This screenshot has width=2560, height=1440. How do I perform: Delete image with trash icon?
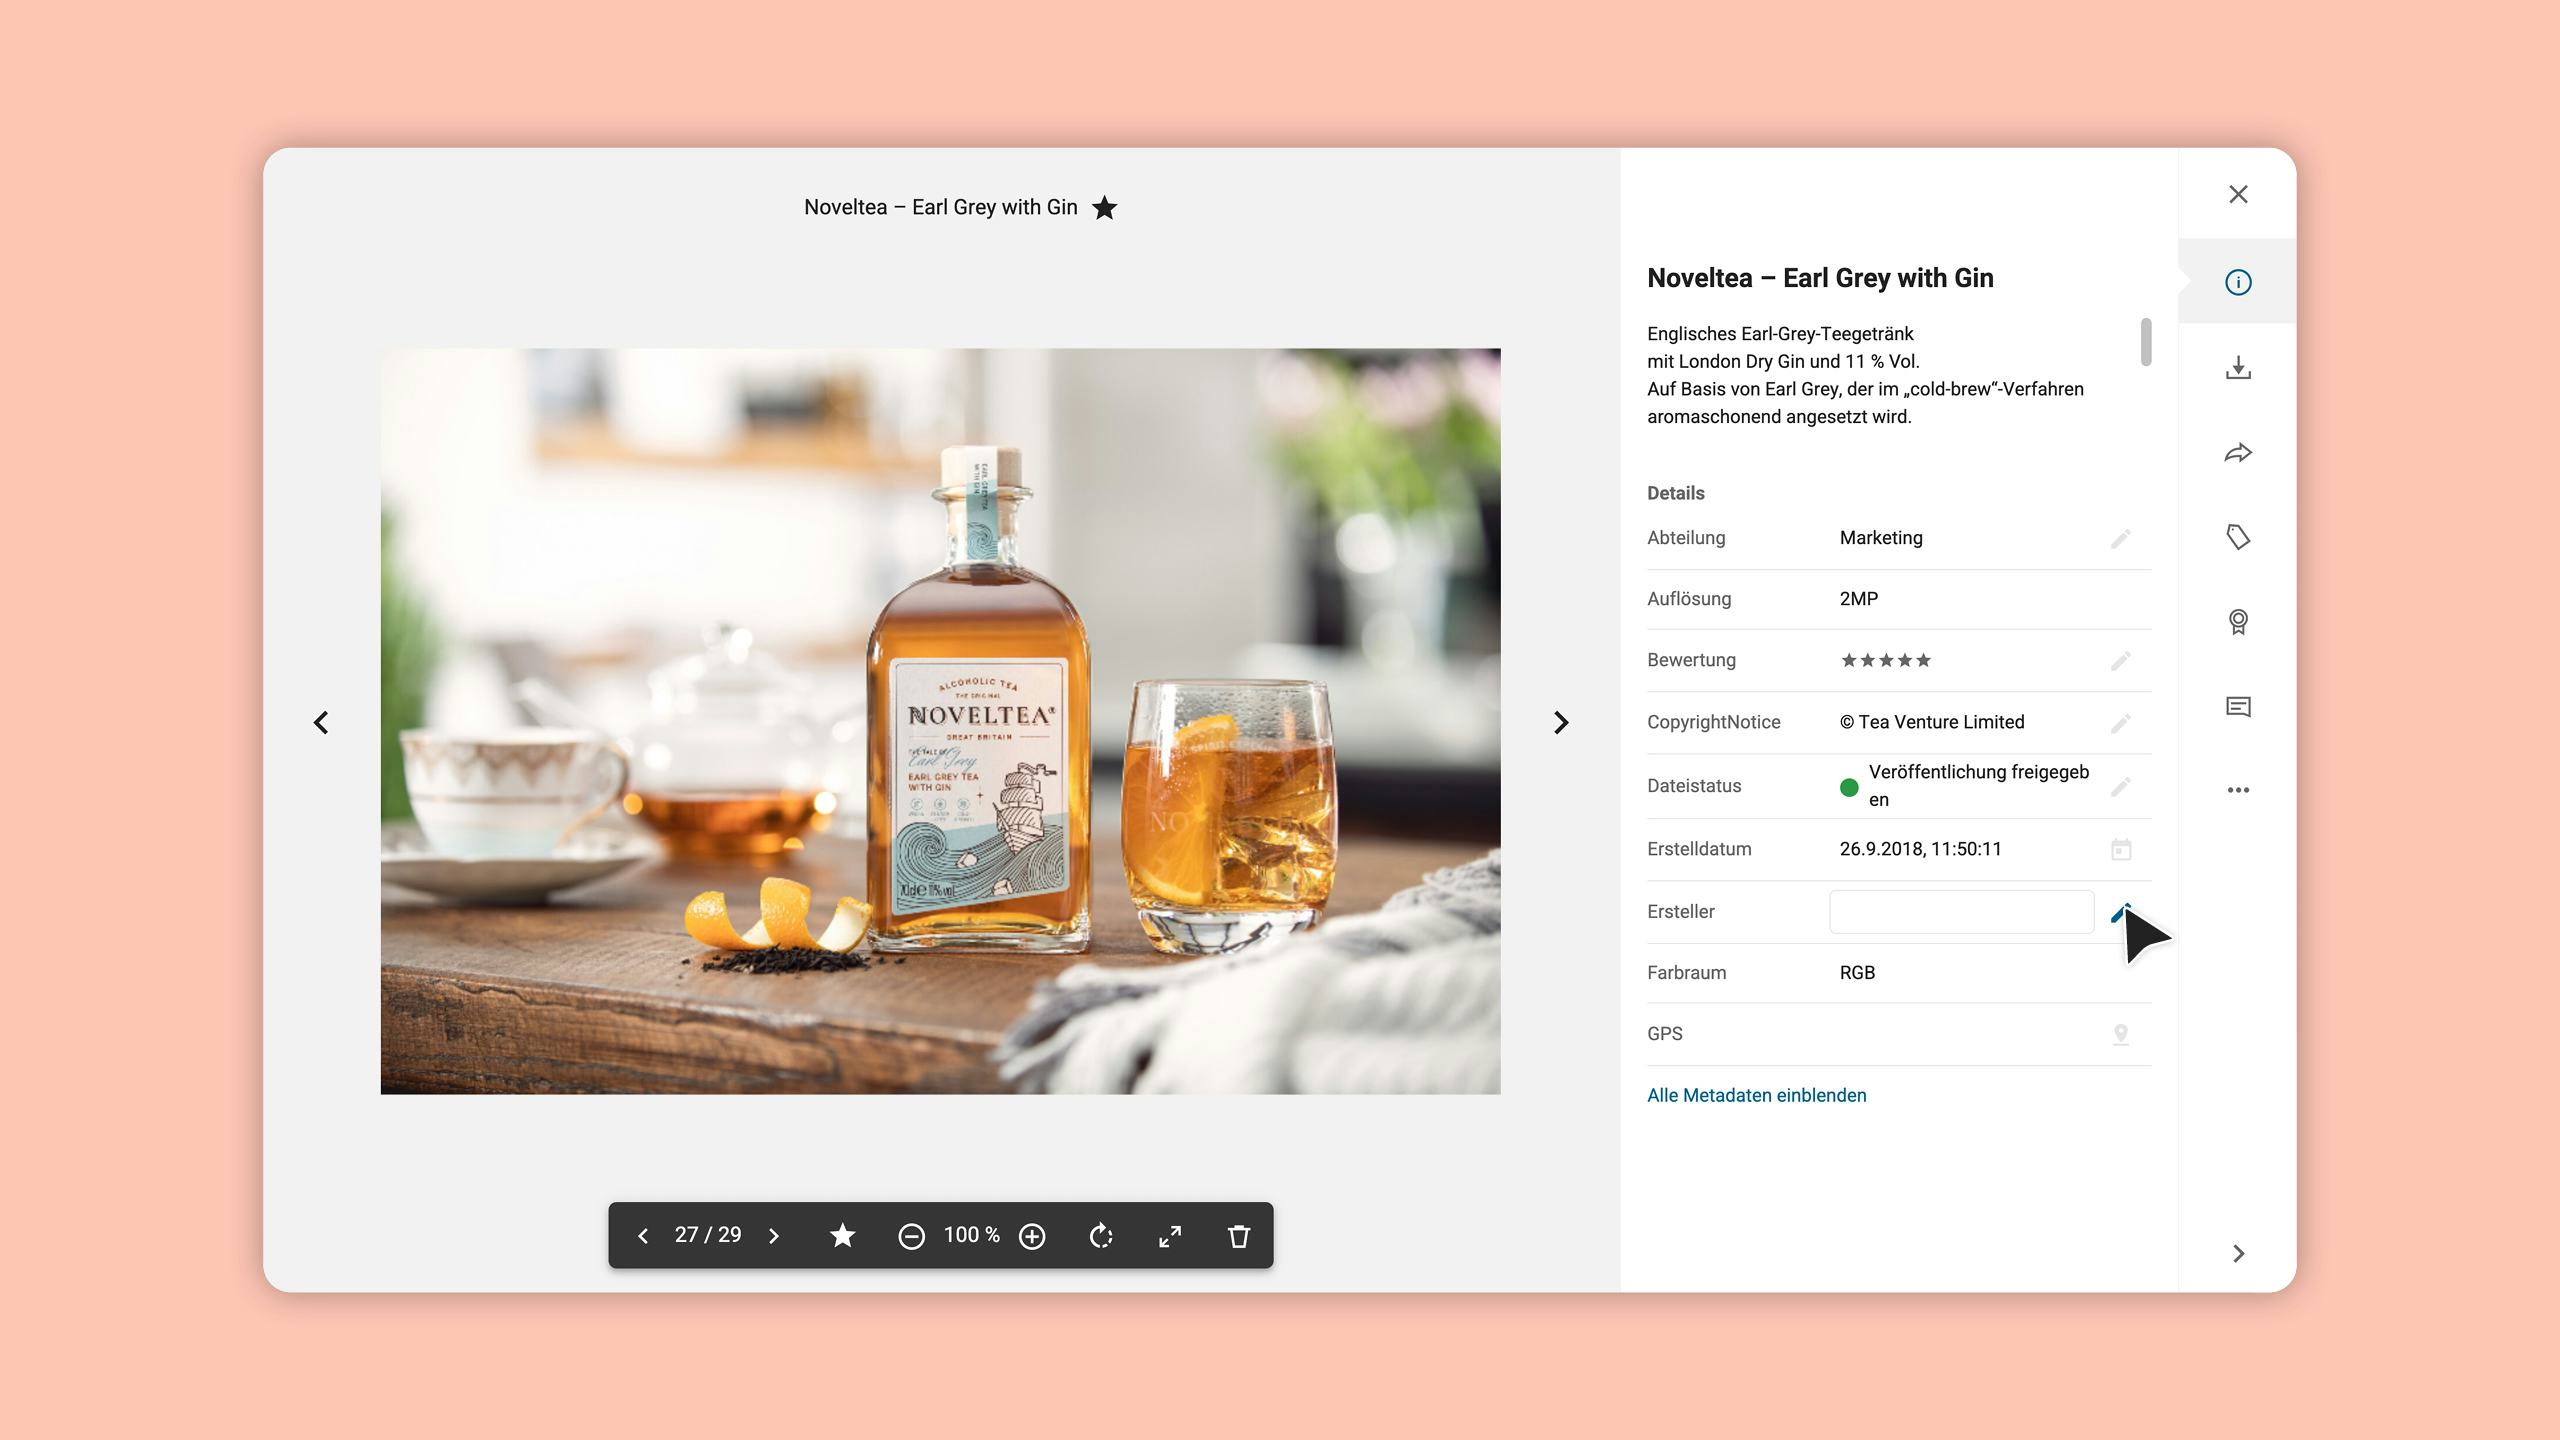click(x=1239, y=1236)
